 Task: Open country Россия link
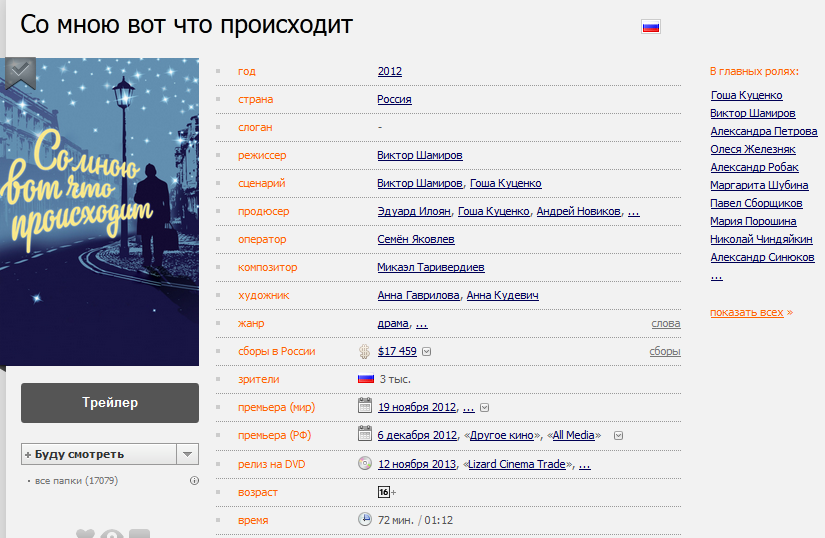coord(394,99)
